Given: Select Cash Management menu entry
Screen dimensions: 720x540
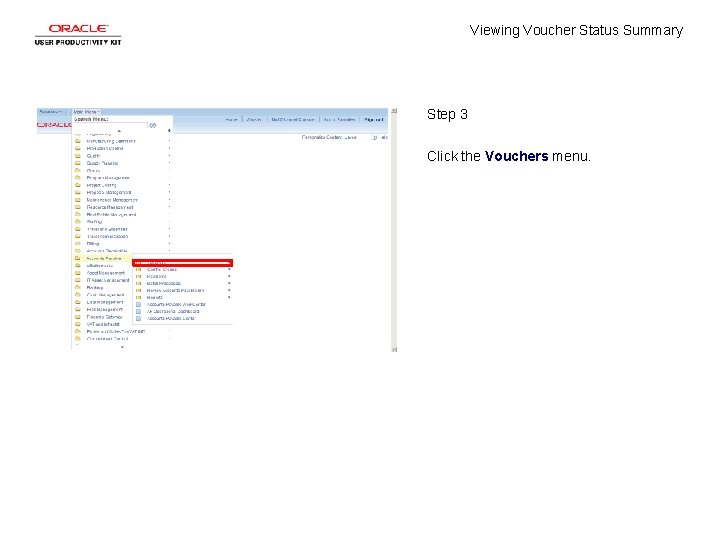Looking at the screenshot, I should coord(105,295).
